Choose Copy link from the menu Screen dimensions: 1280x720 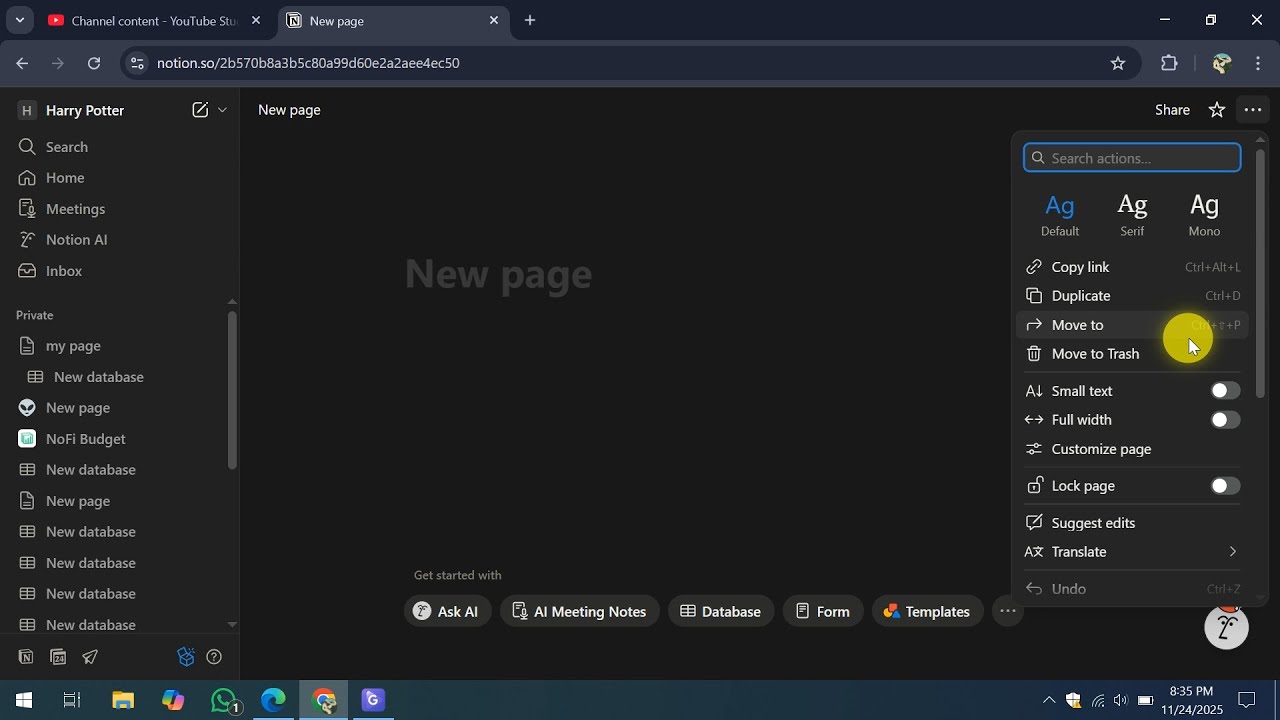coord(1132,267)
